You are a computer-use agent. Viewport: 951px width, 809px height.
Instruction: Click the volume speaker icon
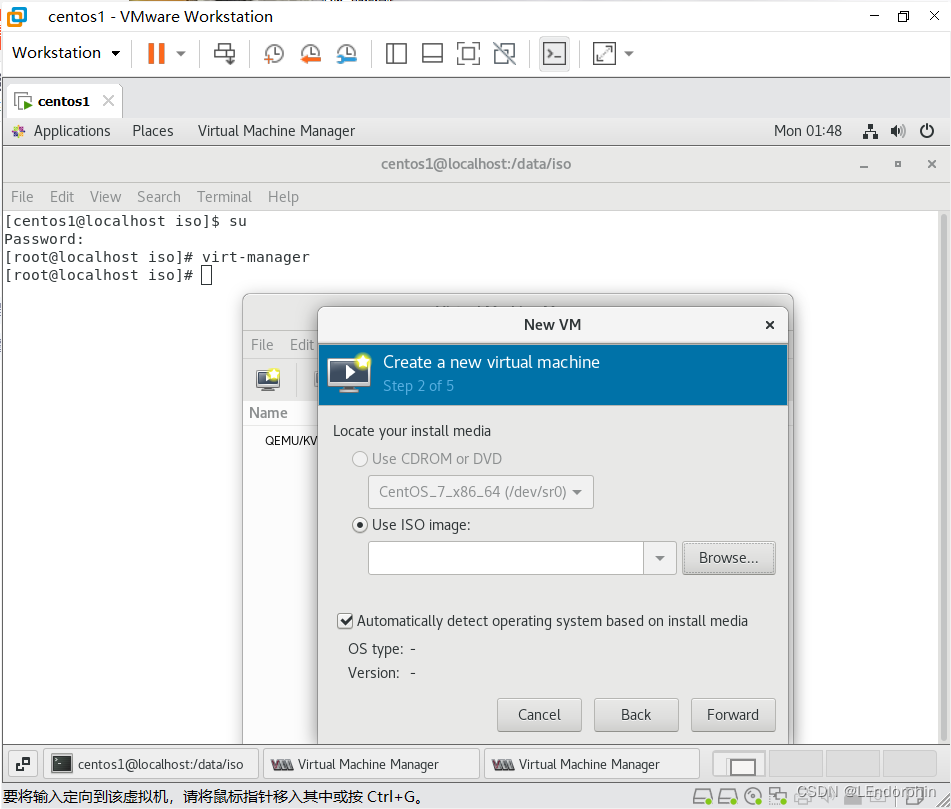tap(898, 131)
